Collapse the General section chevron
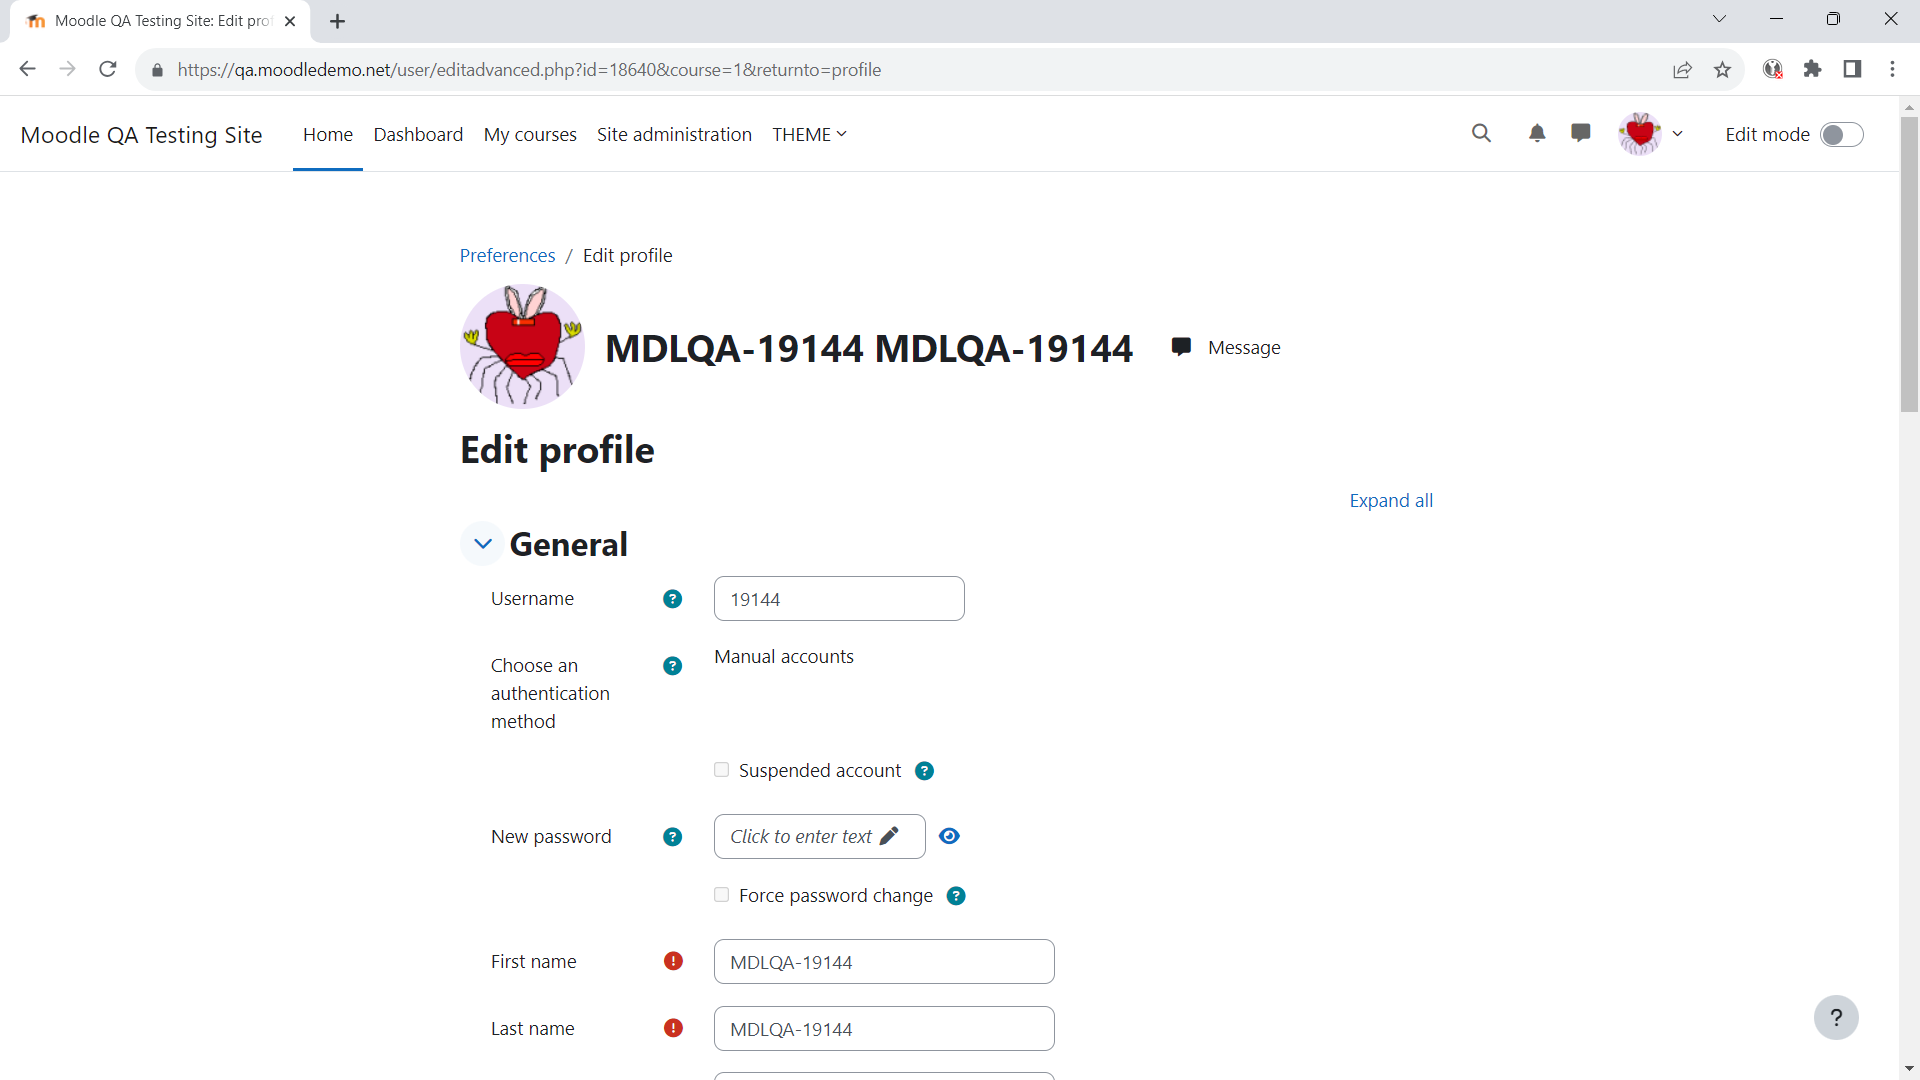 click(483, 544)
